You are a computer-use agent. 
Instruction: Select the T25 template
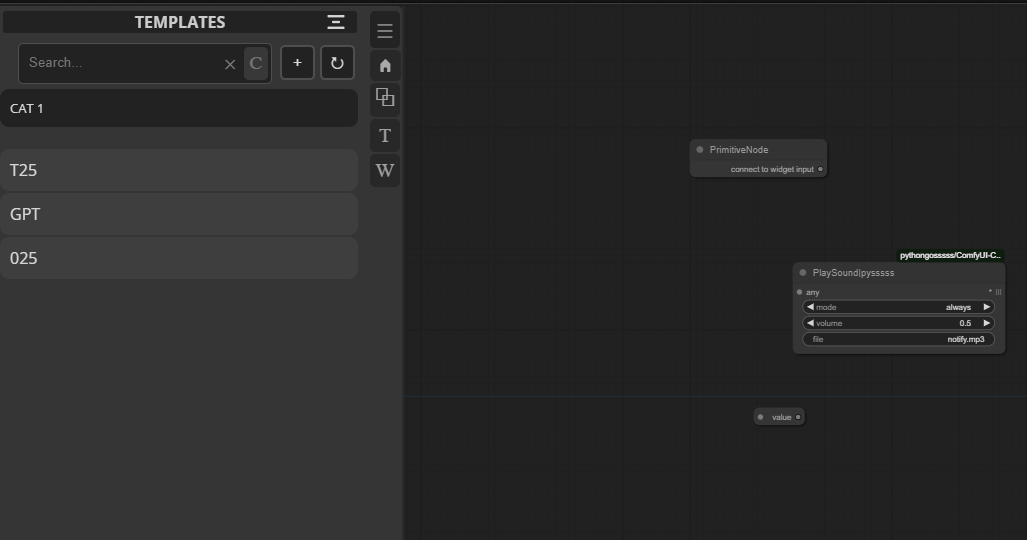click(x=179, y=170)
